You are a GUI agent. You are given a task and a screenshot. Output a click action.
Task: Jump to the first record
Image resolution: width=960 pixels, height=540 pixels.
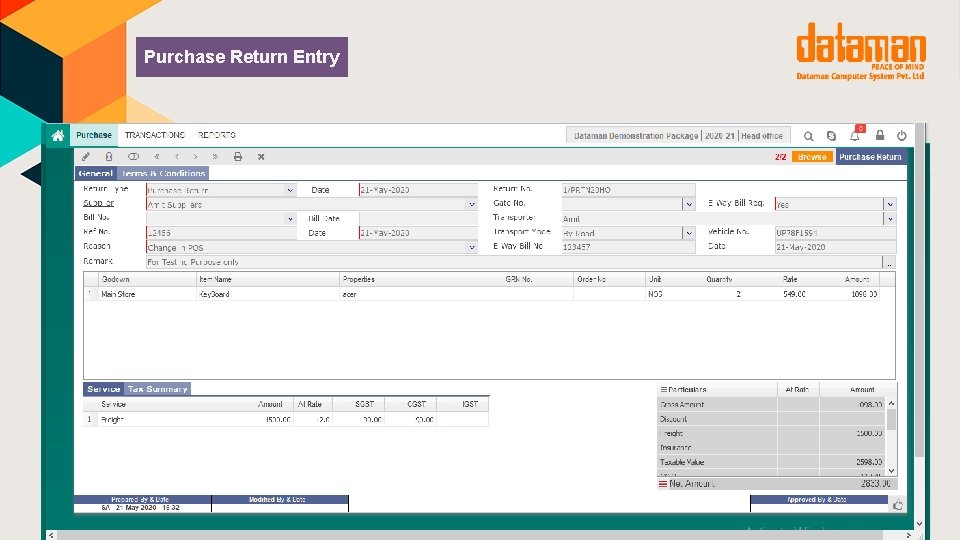[157, 157]
